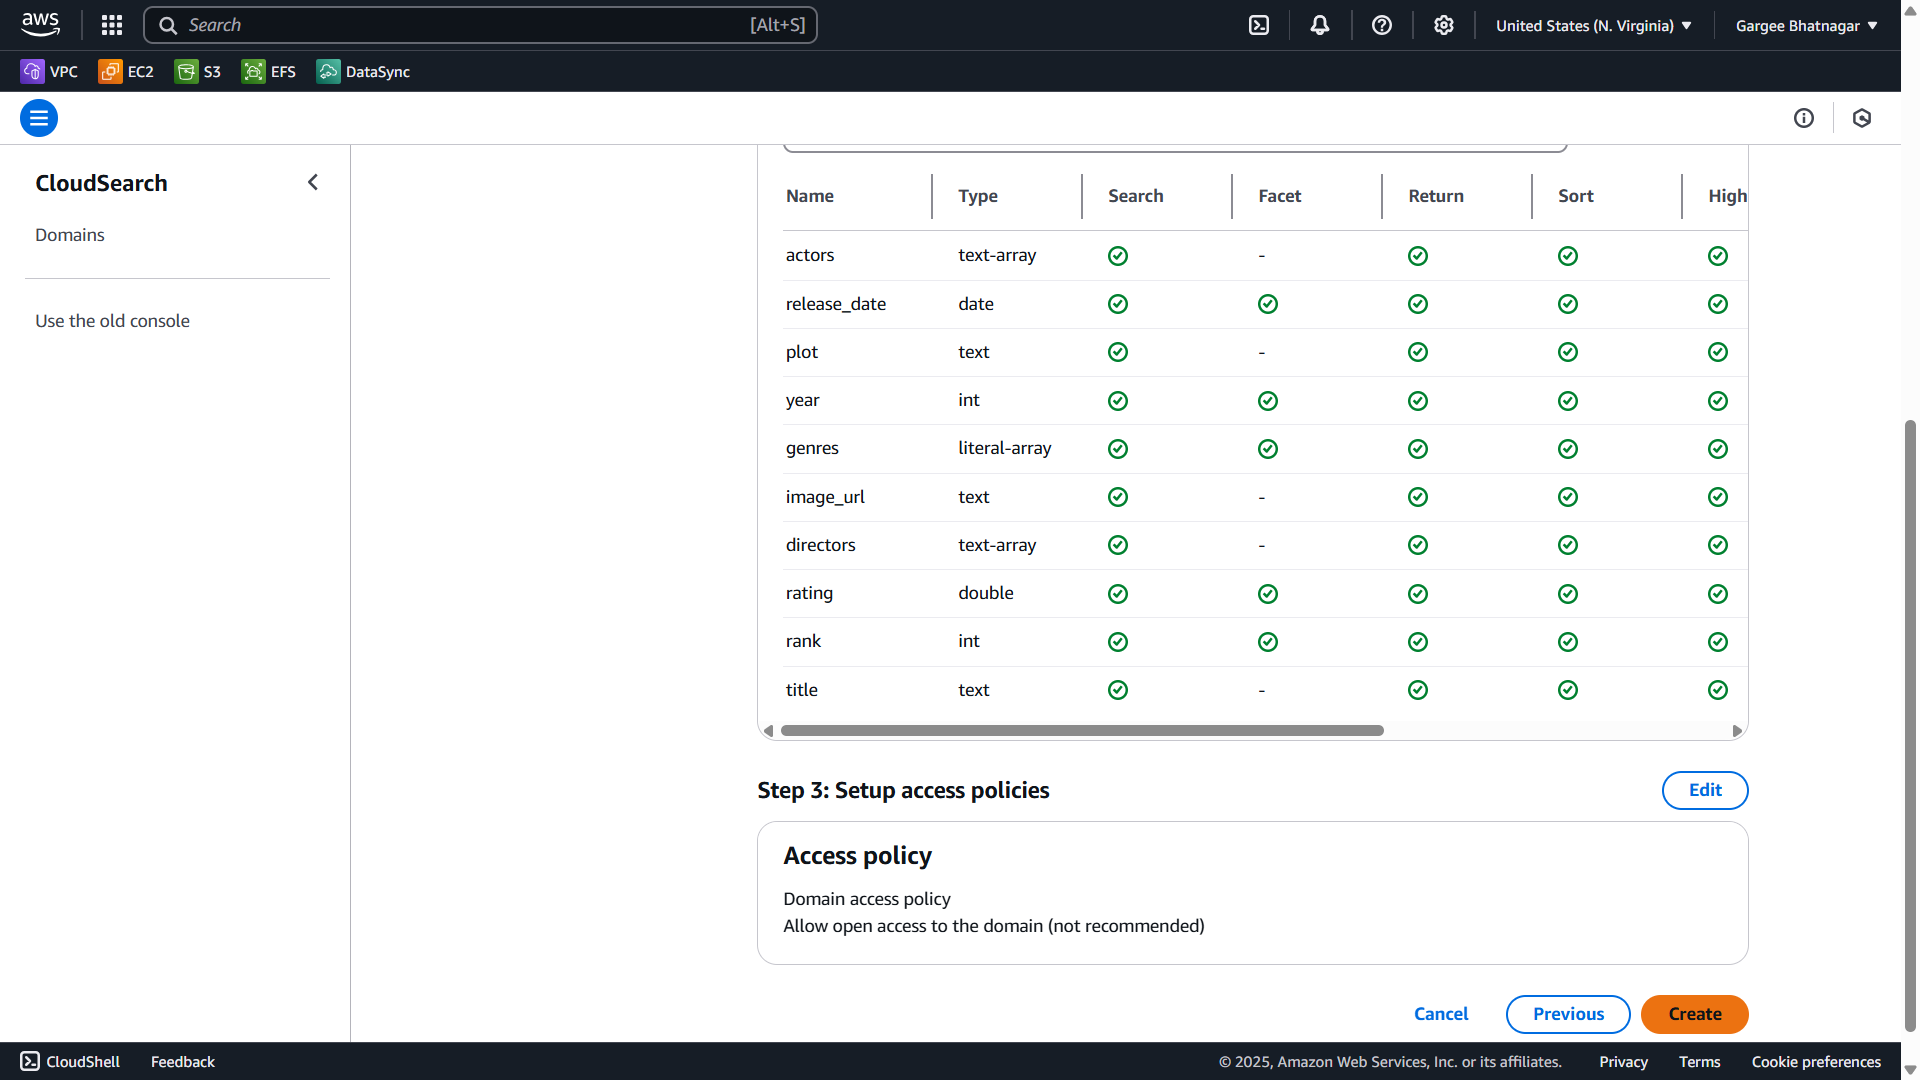Screen dimensions: 1920x1080
Task: Click Facet check icon for year row
Action: coord(1268,401)
